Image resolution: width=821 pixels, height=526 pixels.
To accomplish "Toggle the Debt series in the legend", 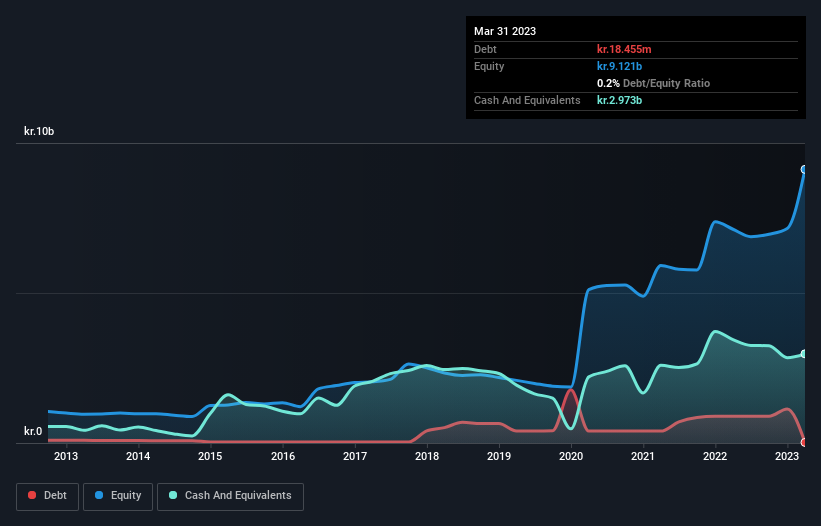I will tap(47, 496).
